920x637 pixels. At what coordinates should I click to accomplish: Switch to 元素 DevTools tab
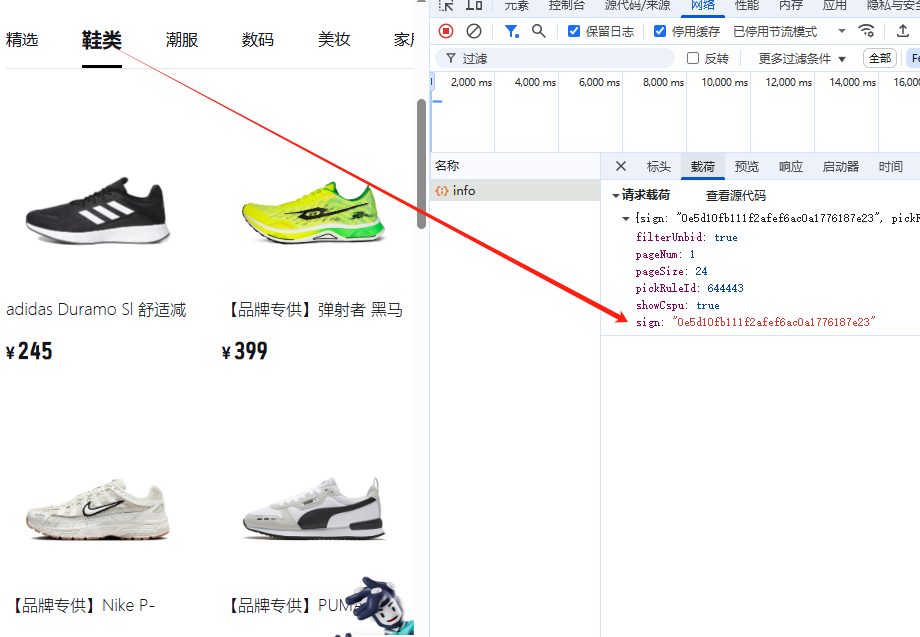pos(517,5)
